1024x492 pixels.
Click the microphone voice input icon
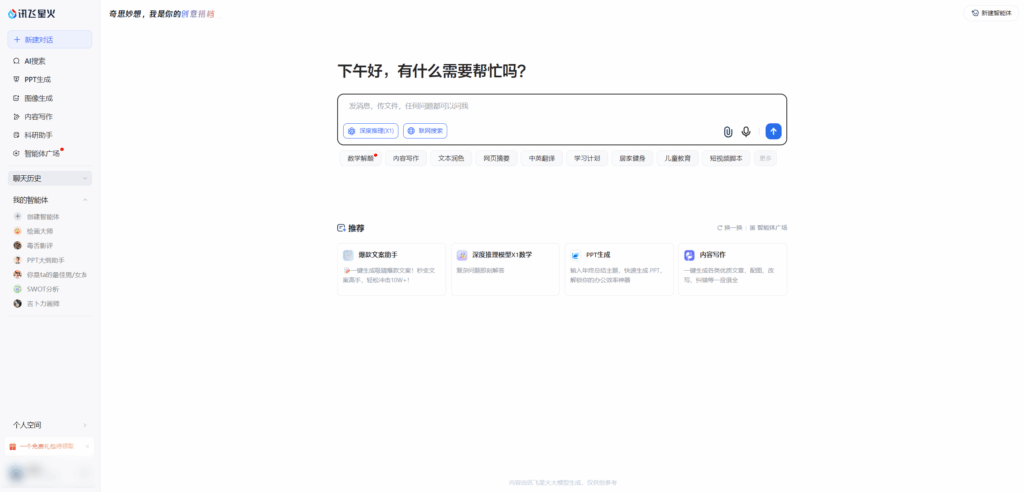746,131
